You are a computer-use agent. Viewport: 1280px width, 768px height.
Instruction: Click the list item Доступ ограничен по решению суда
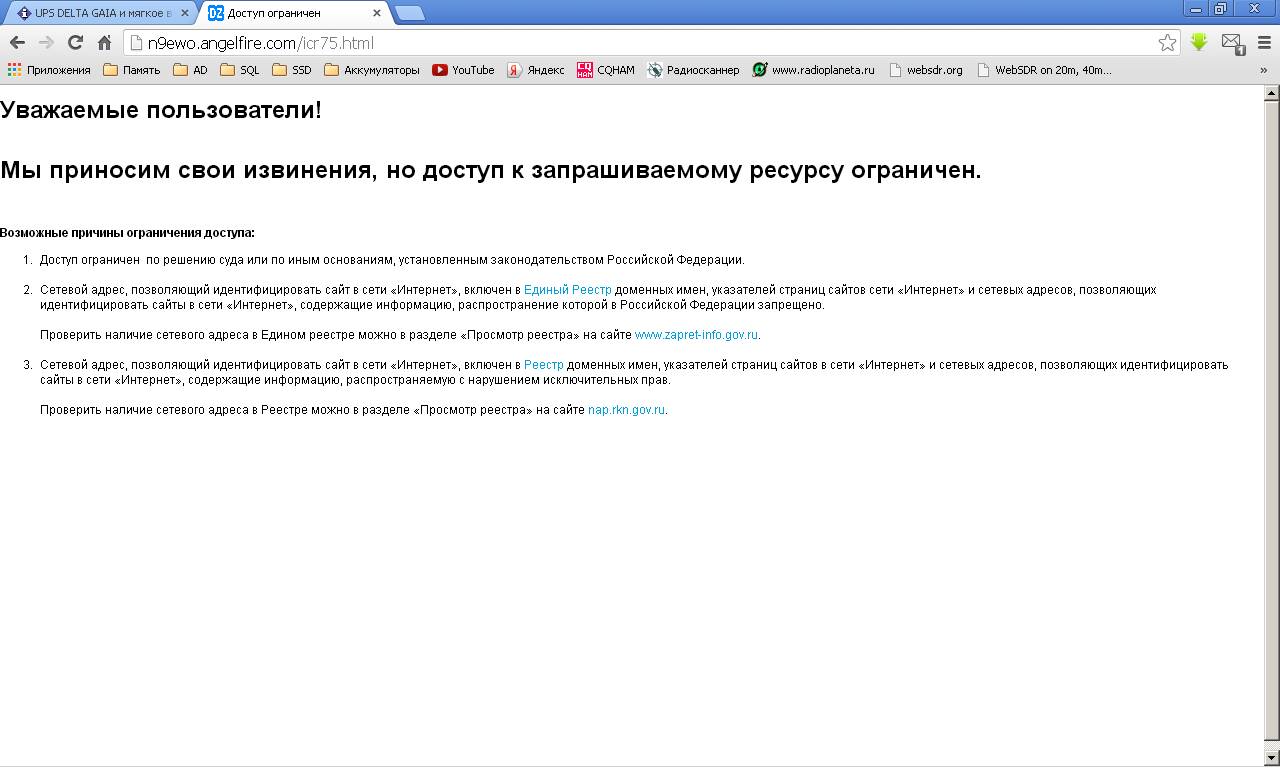click(392, 260)
